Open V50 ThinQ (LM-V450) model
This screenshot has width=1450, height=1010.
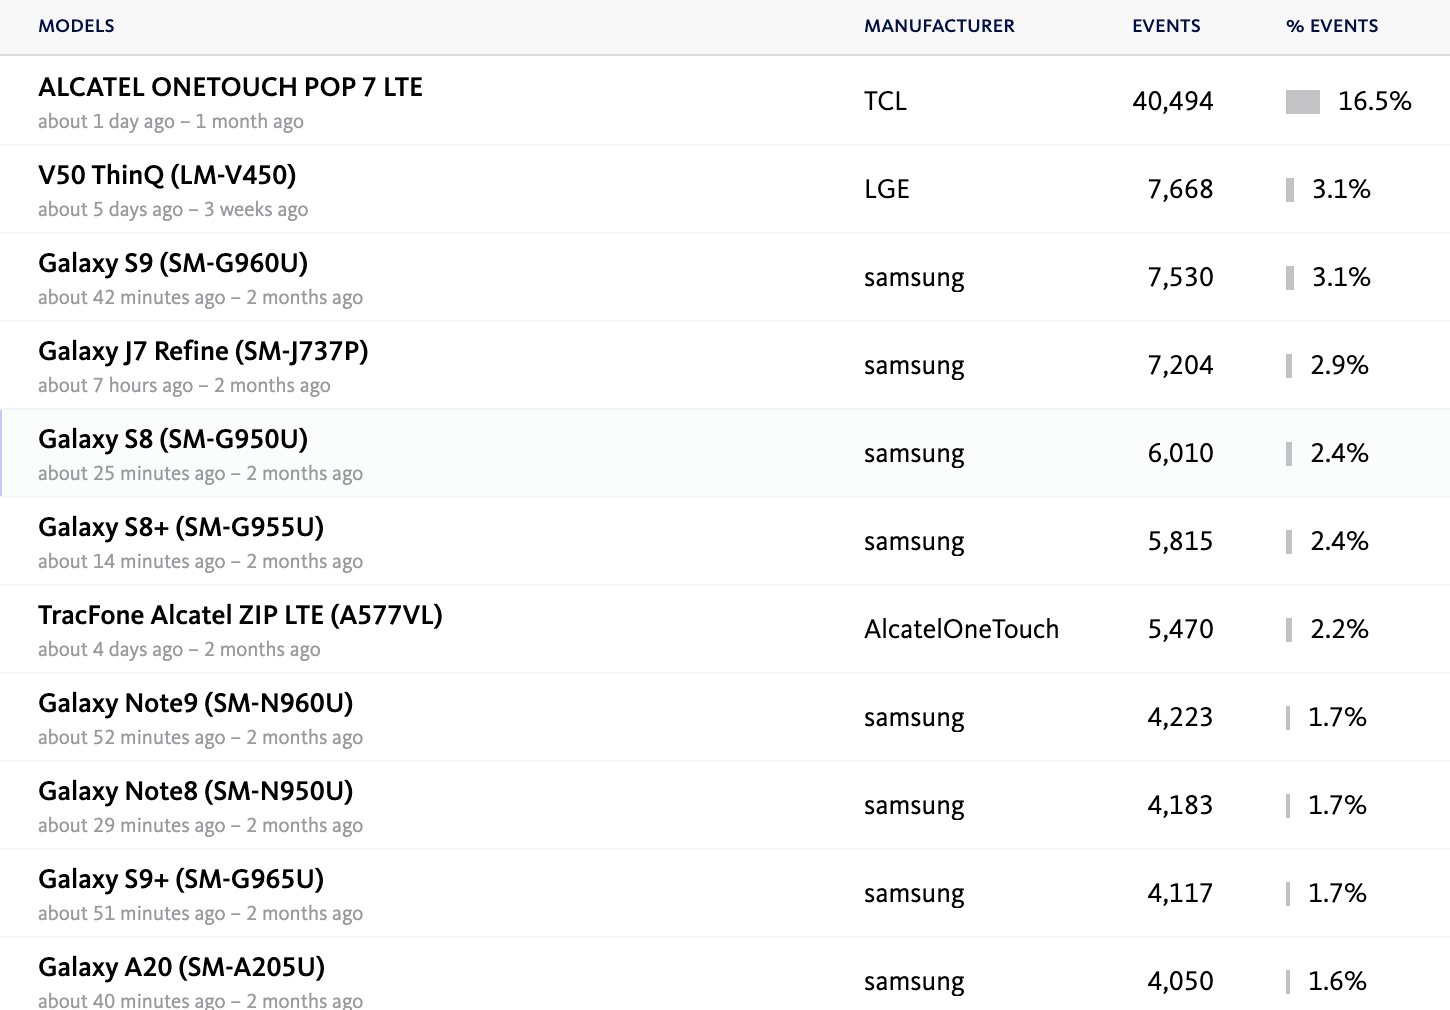pyautogui.click(x=167, y=175)
